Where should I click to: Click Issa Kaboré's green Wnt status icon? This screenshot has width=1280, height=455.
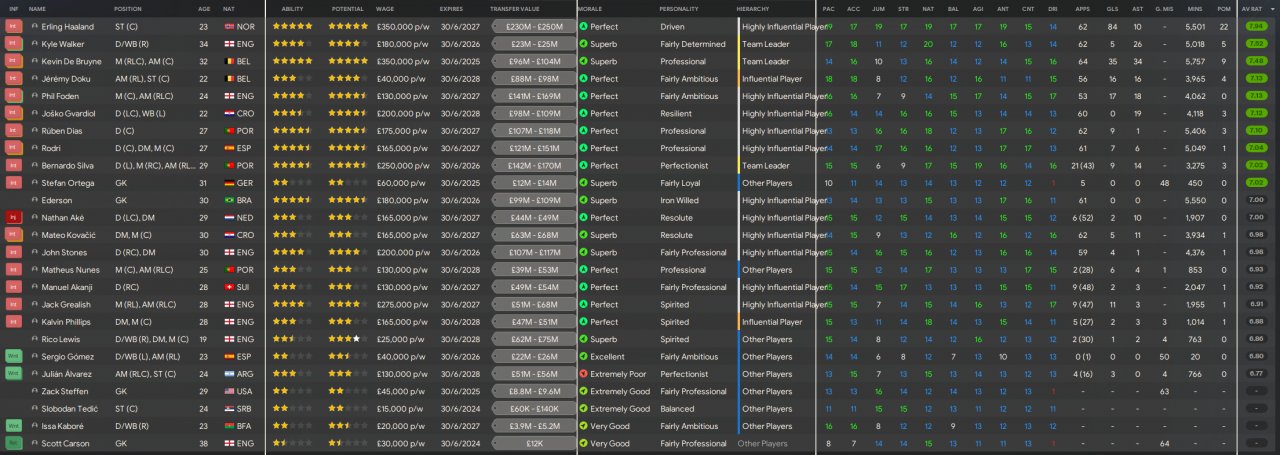pyautogui.click(x=13, y=426)
